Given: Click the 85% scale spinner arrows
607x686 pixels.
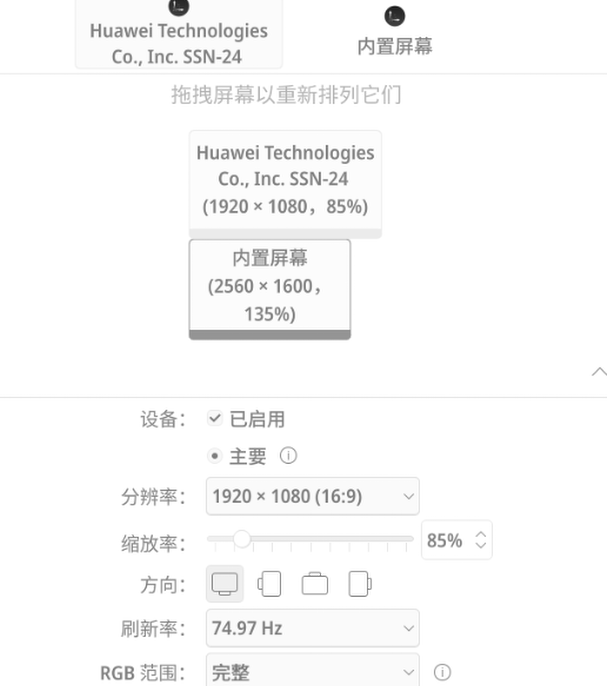Looking at the screenshot, I should (x=481, y=540).
